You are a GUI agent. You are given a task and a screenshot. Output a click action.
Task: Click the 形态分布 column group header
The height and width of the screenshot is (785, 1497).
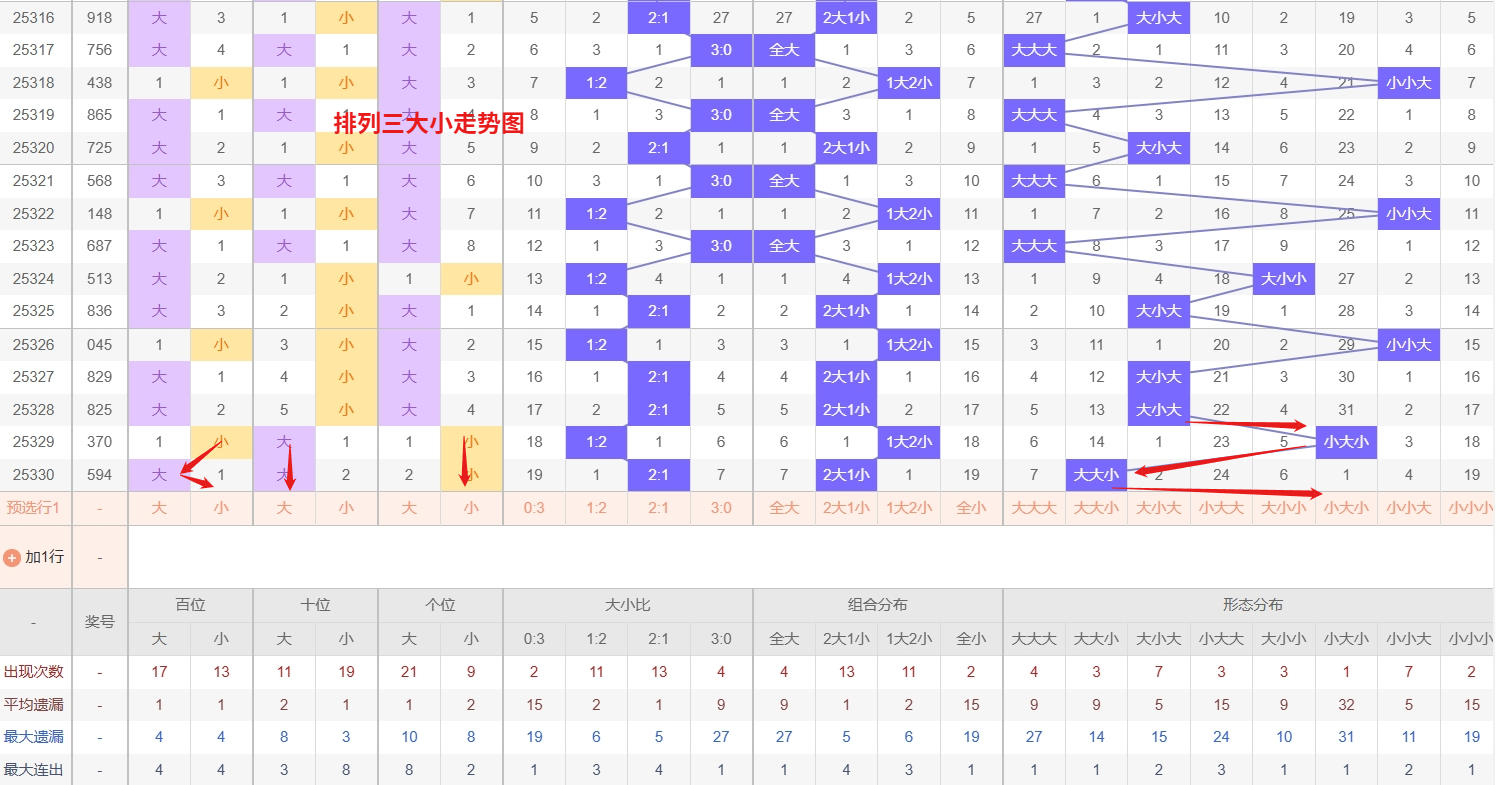click(1253, 605)
